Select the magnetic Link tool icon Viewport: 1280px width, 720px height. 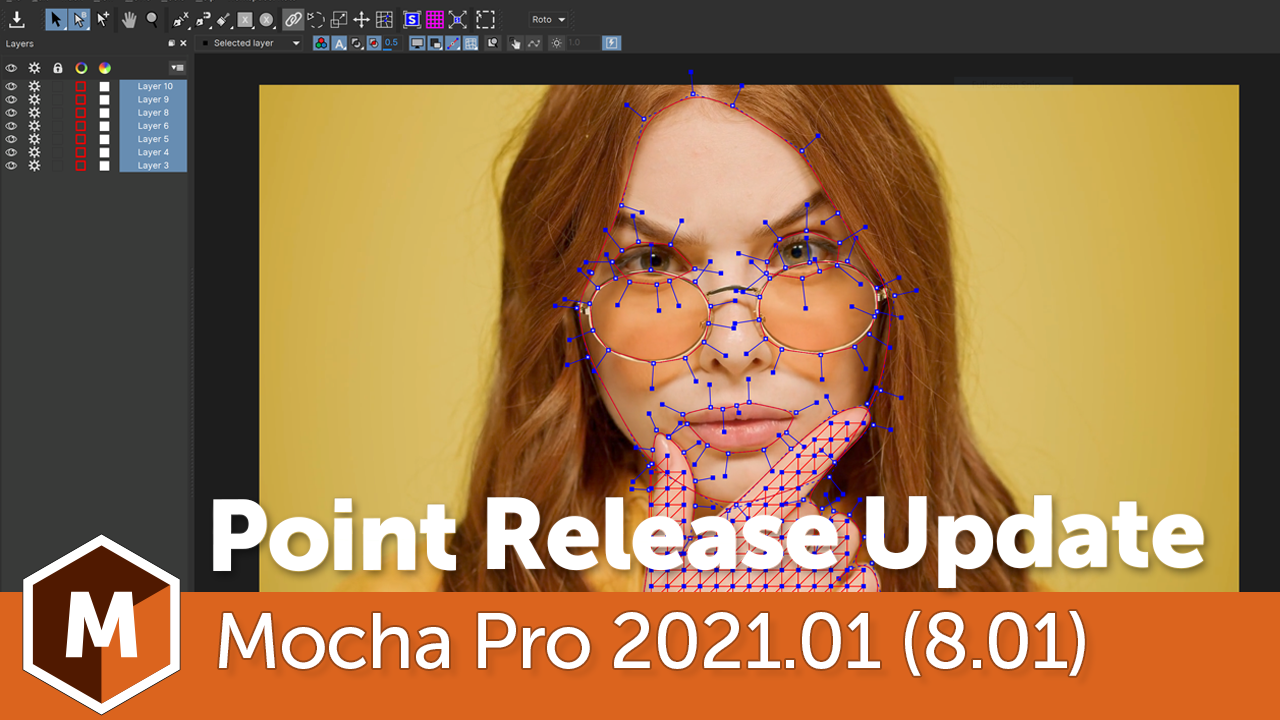(x=293, y=19)
